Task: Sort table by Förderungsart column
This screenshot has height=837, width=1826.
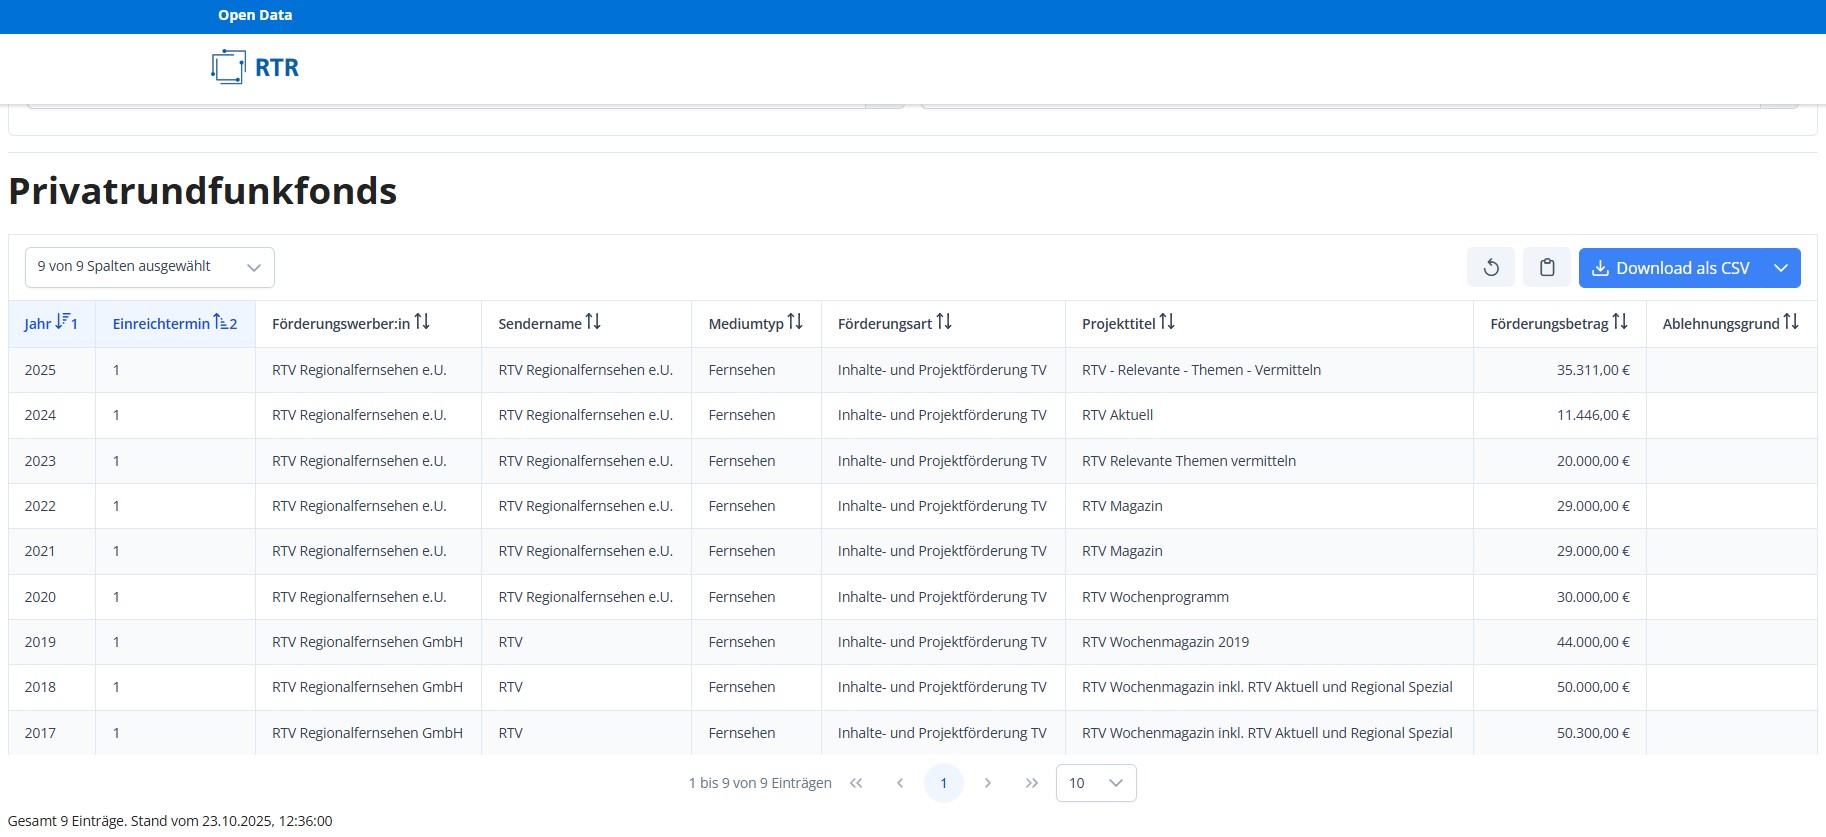Action: 944,322
